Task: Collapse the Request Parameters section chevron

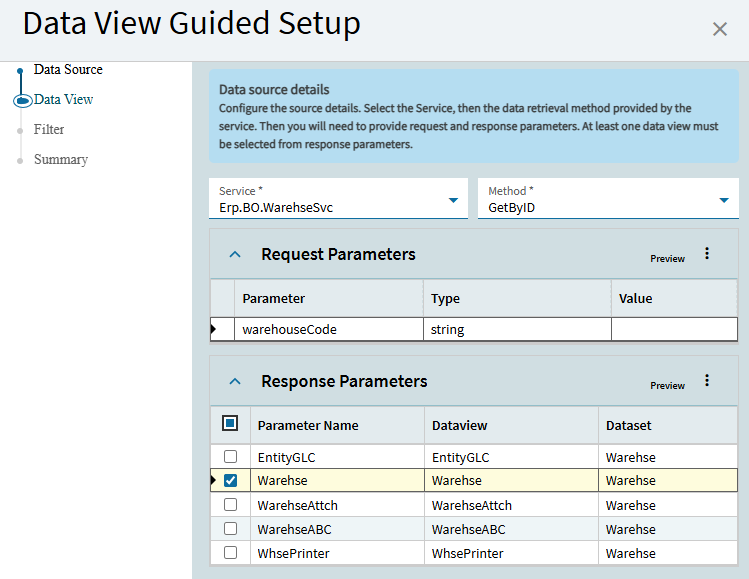Action: point(235,255)
